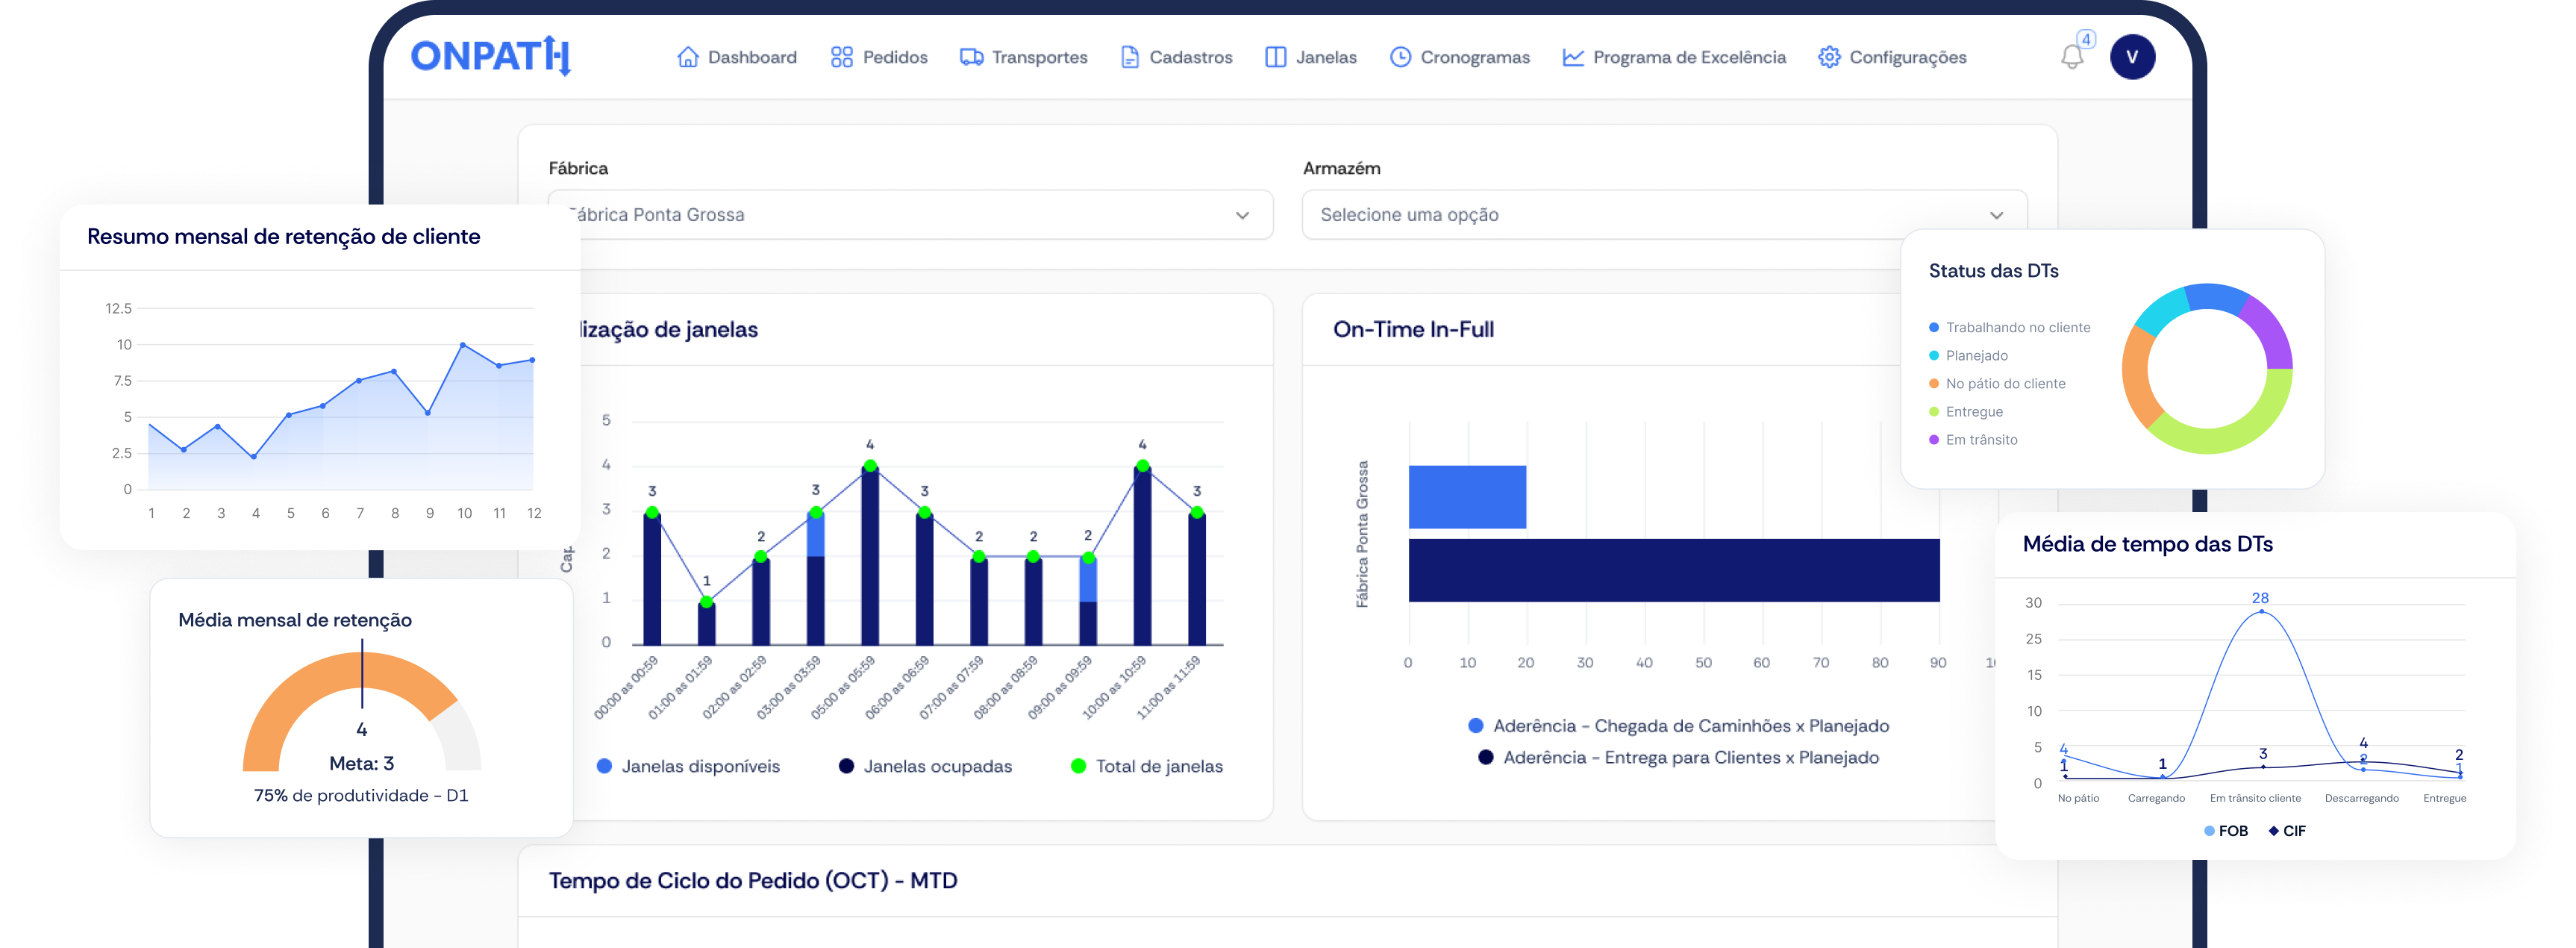Click the Cadastros document icon
Image resolution: width=2576 pixels, height=948 pixels.
[x=1129, y=57]
